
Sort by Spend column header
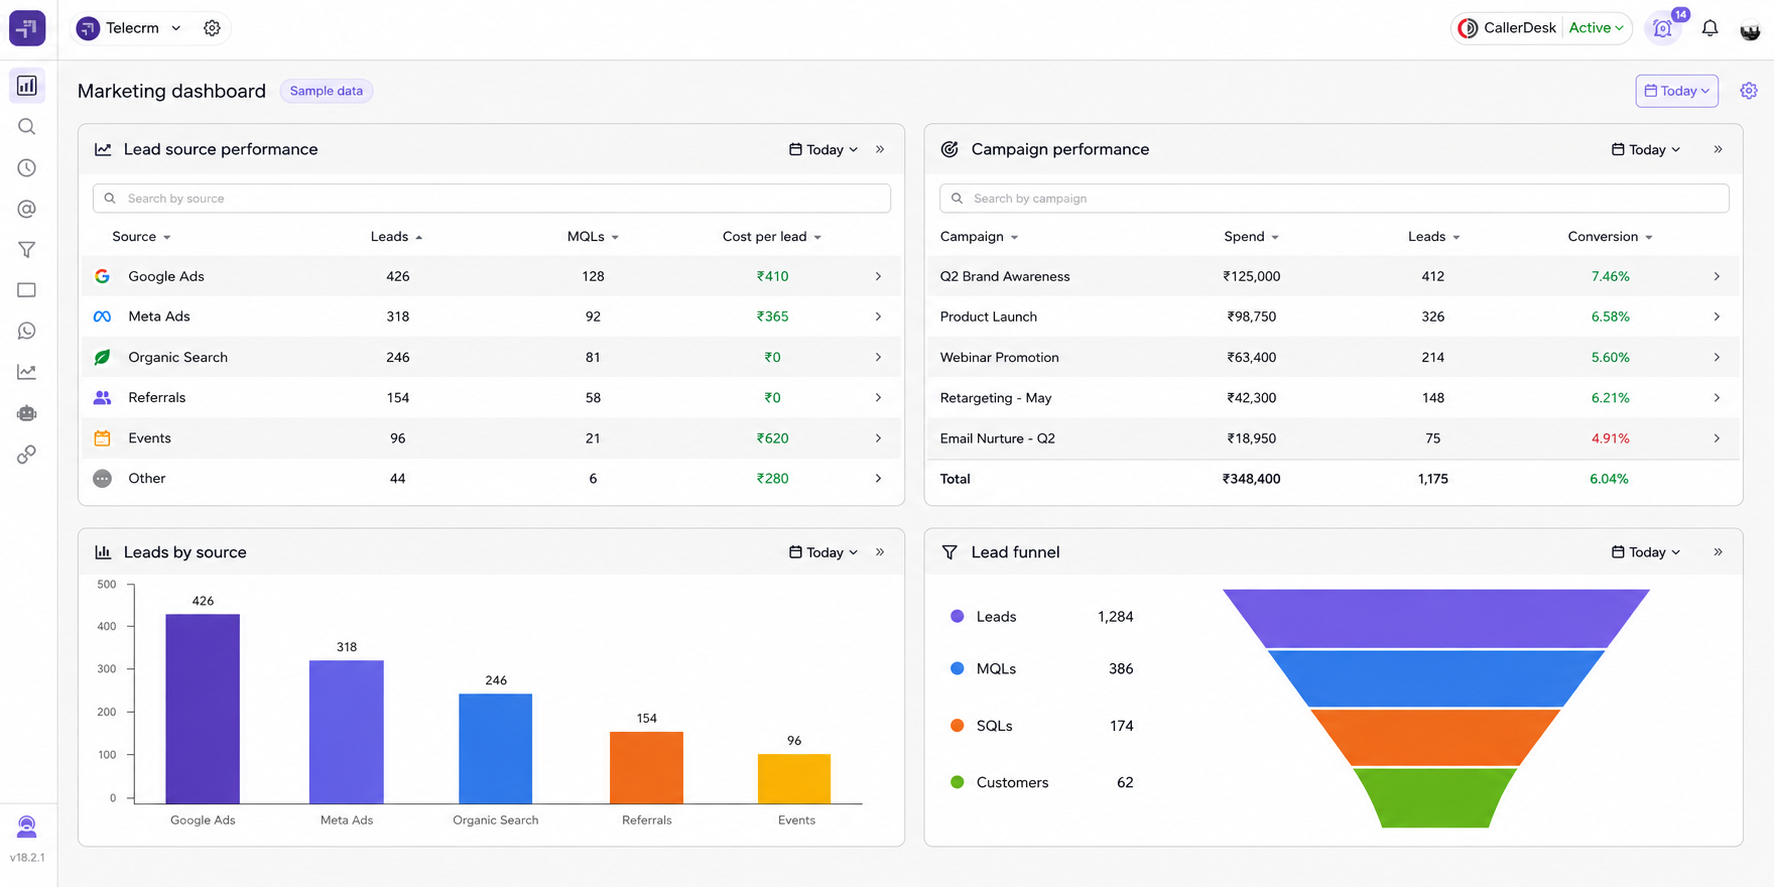[1251, 237]
